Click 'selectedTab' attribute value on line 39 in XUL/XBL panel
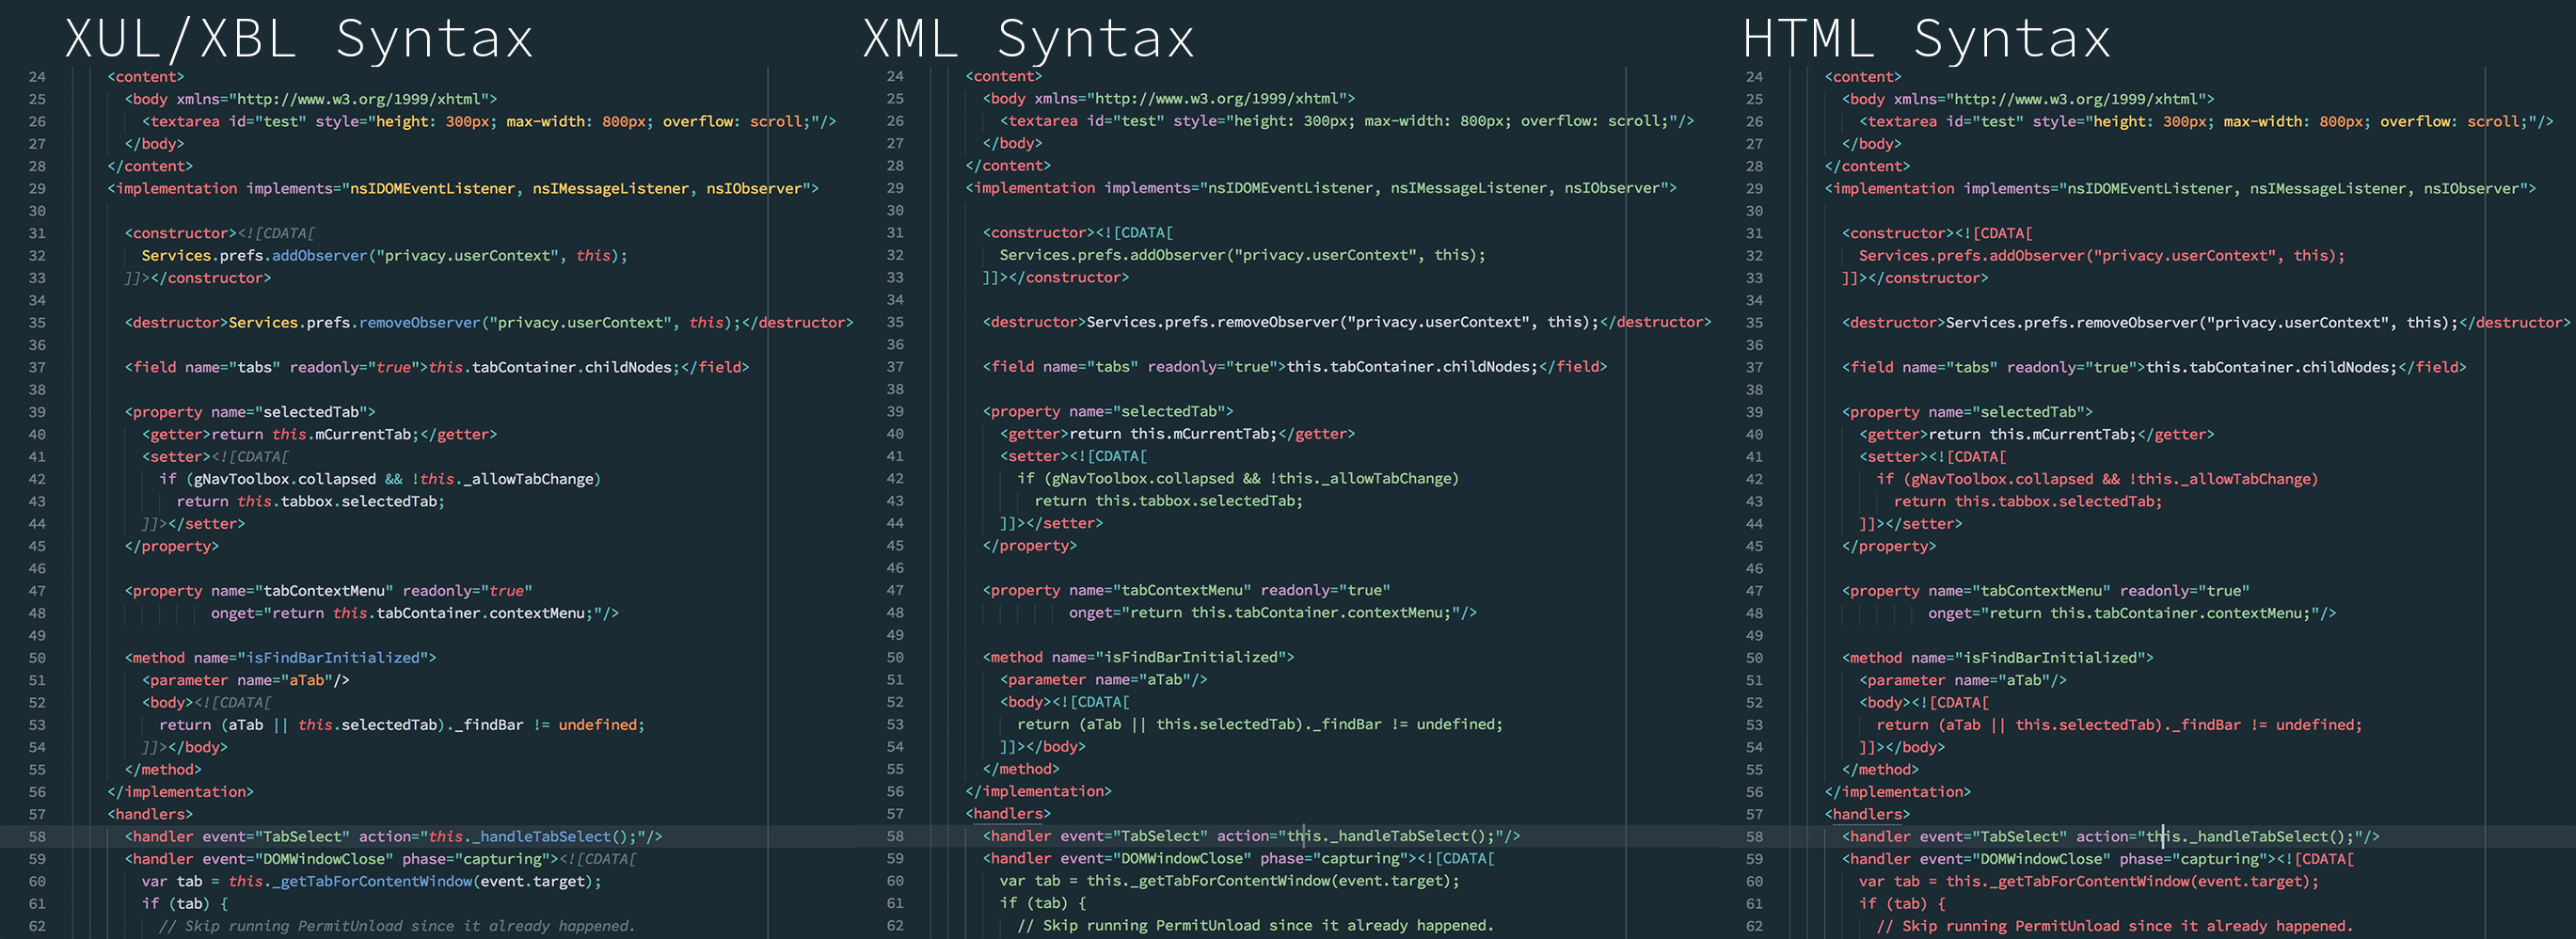The height and width of the screenshot is (939, 2576). [311, 412]
